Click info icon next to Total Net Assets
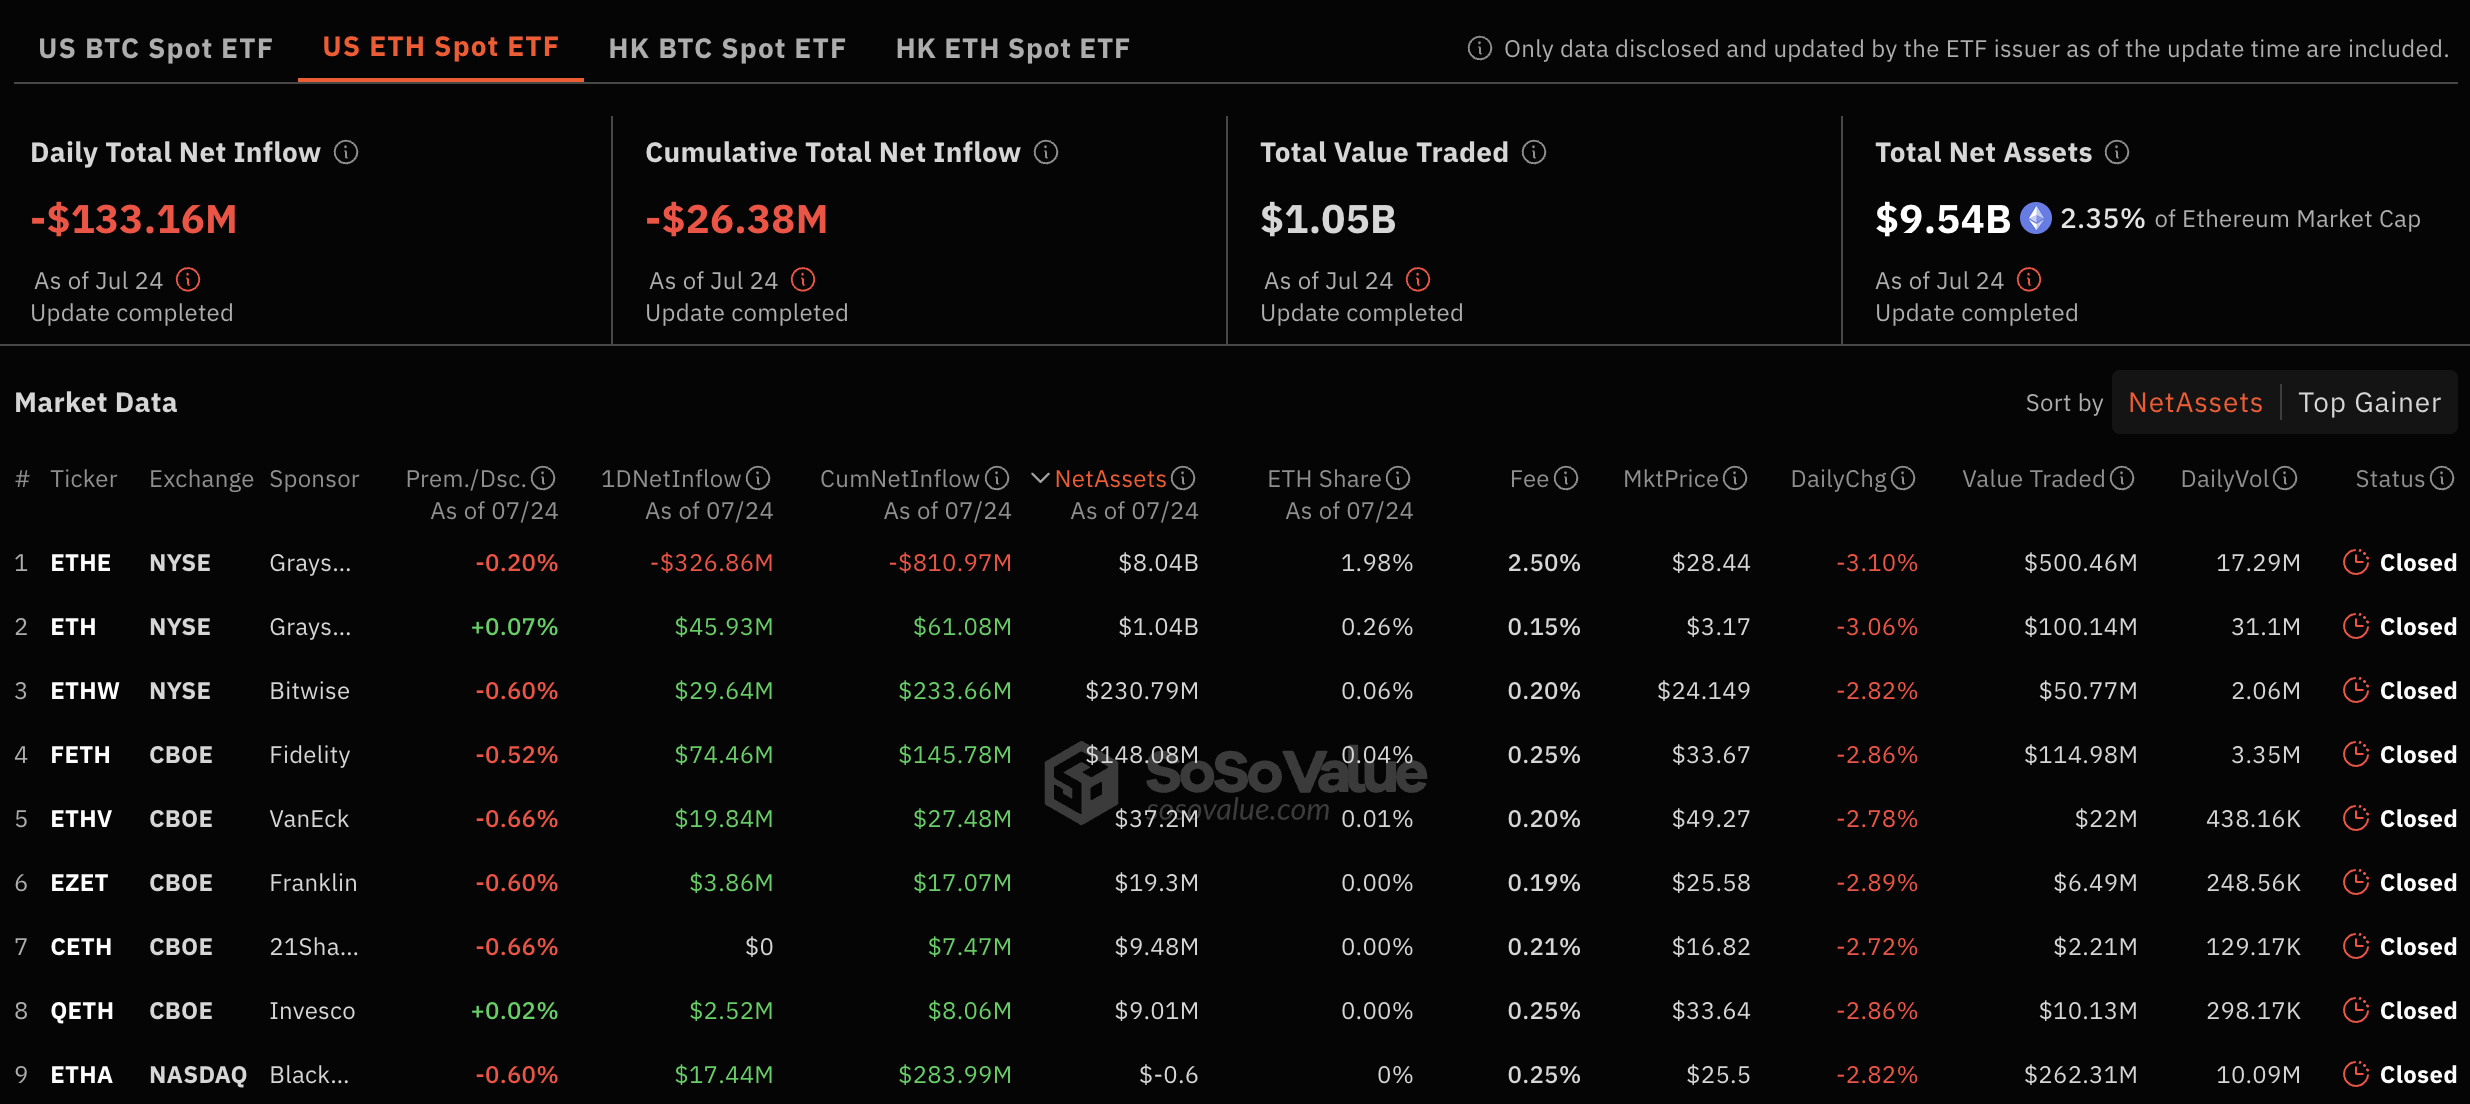This screenshot has height=1104, width=2470. click(x=2117, y=152)
